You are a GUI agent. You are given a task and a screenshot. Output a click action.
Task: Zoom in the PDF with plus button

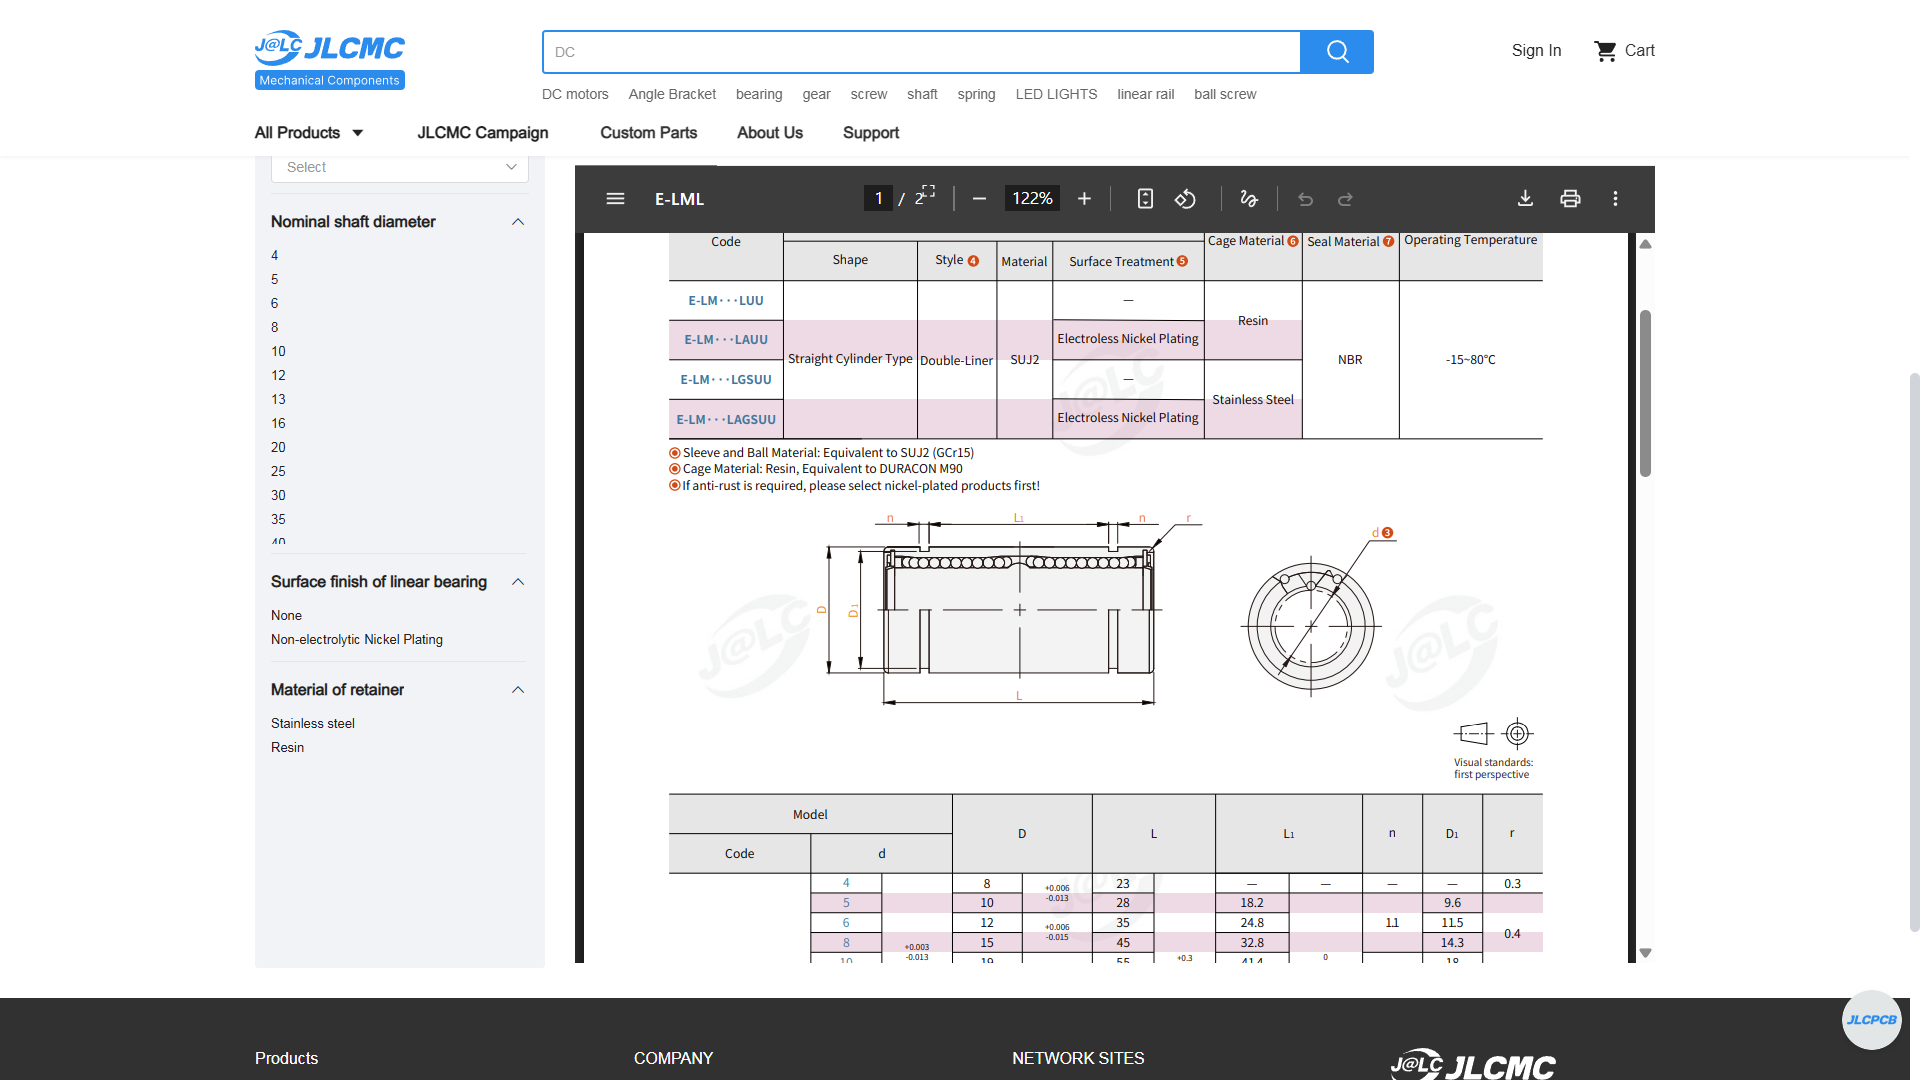click(1084, 199)
